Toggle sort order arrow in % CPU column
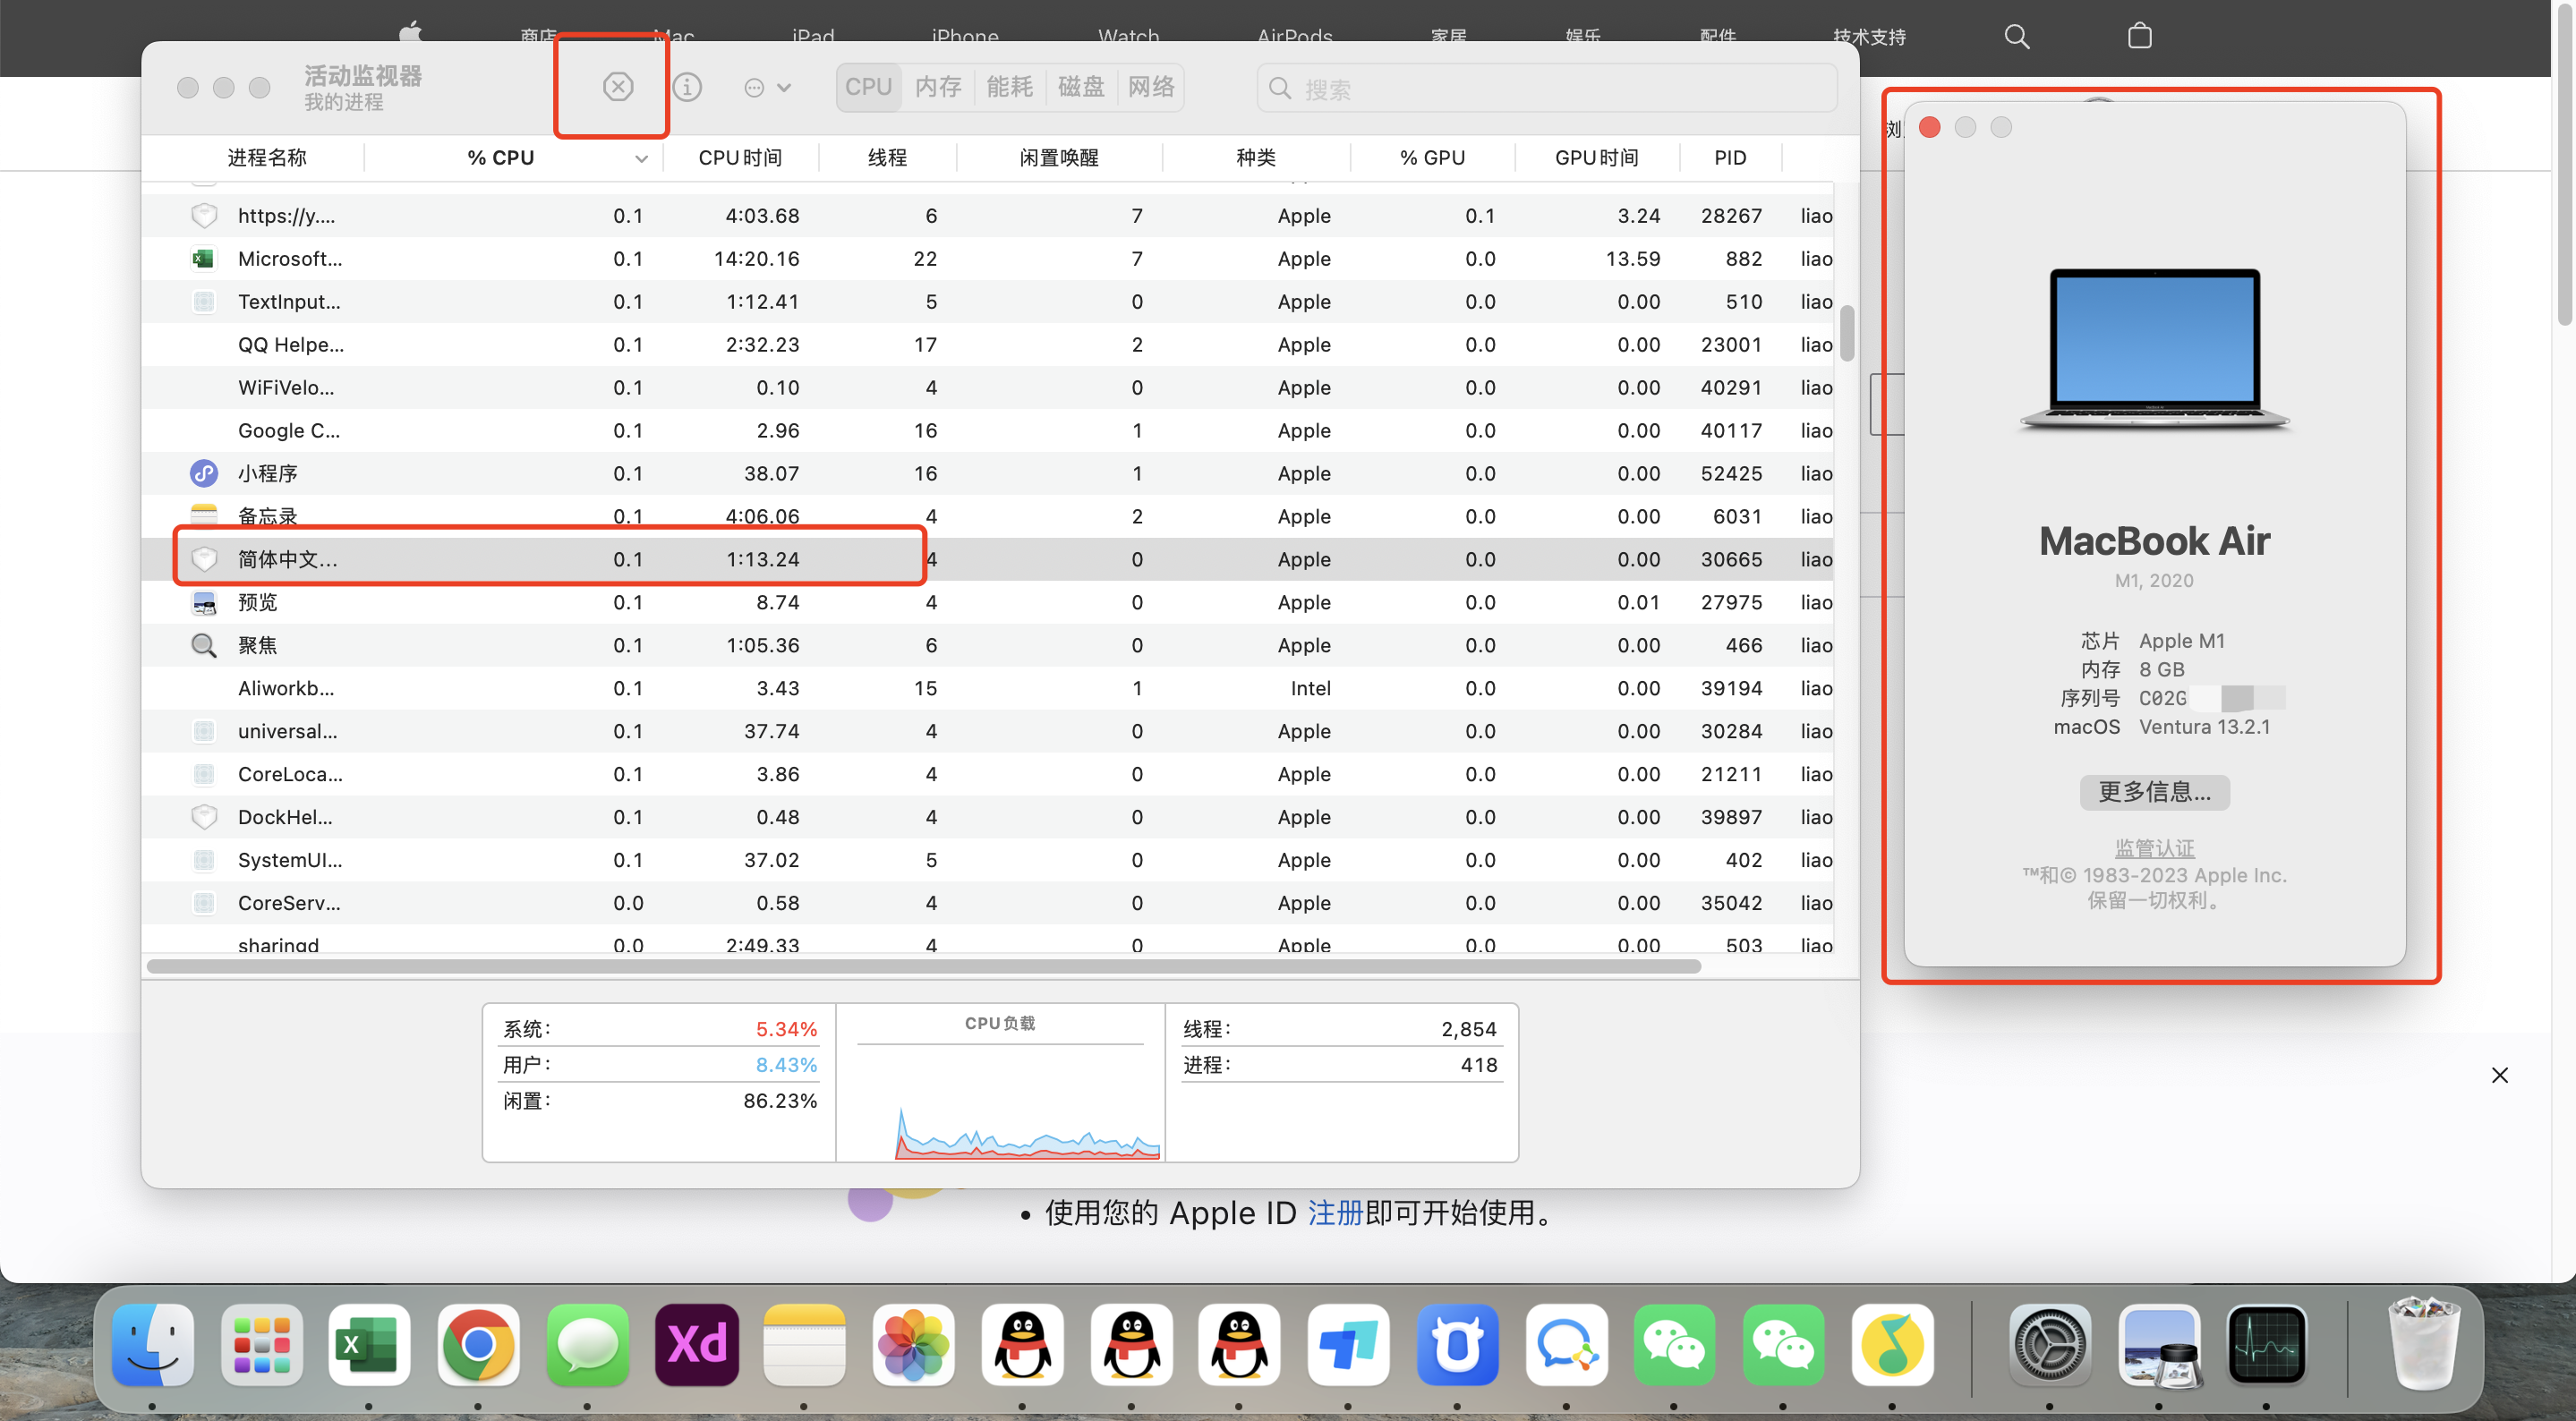Viewport: 2576px width, 1421px height. (x=641, y=158)
